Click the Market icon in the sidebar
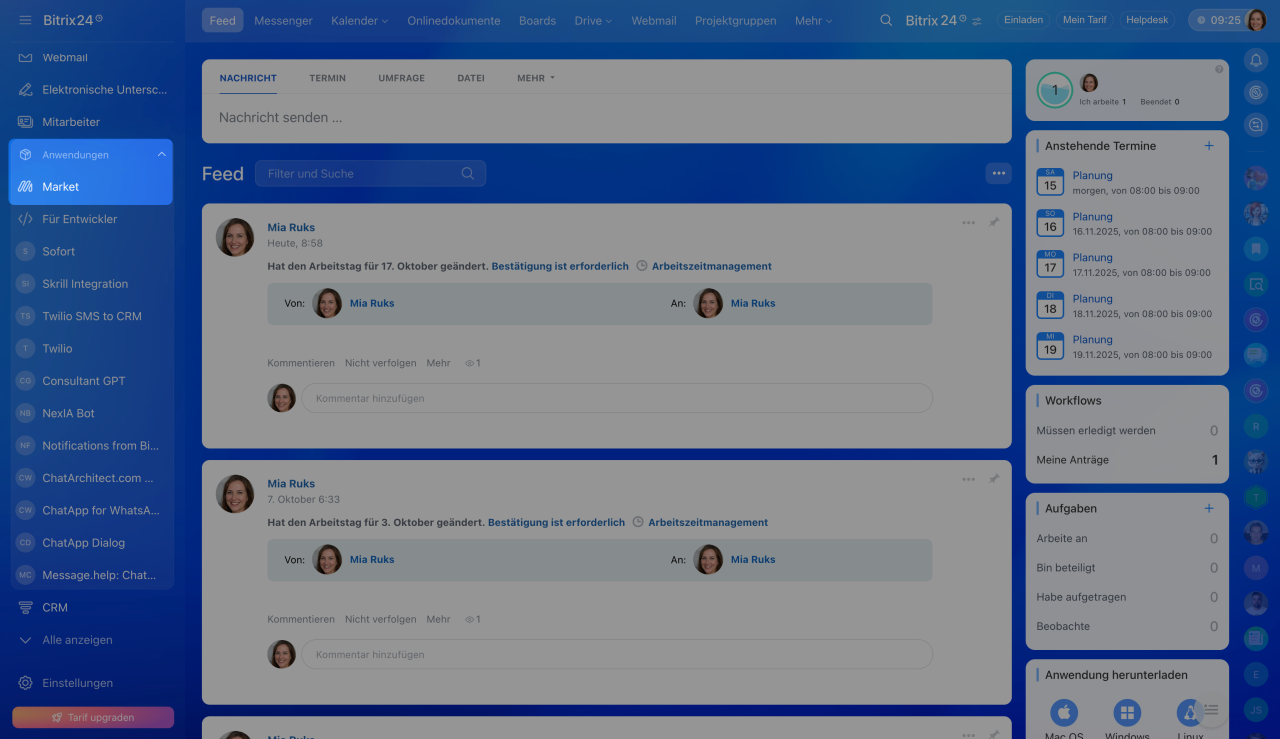 click(x=26, y=187)
